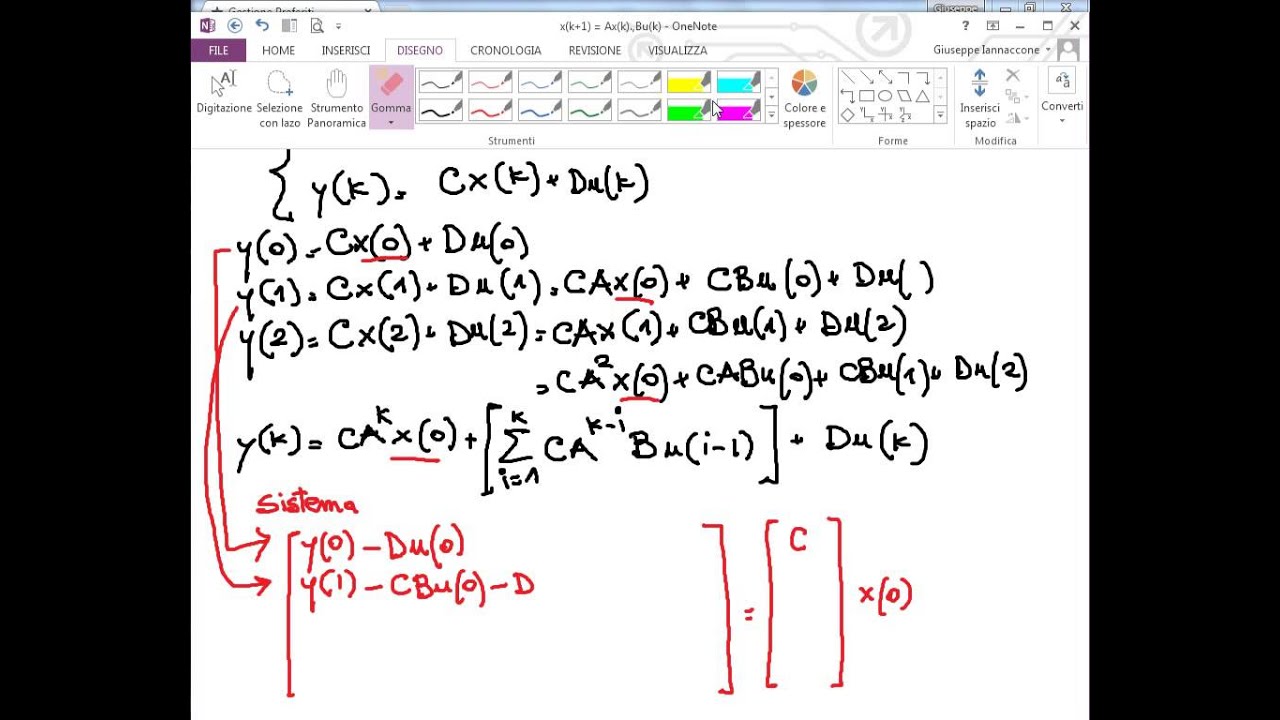Choose the triangle shape
The width and height of the screenshot is (1280, 720).
point(923,96)
